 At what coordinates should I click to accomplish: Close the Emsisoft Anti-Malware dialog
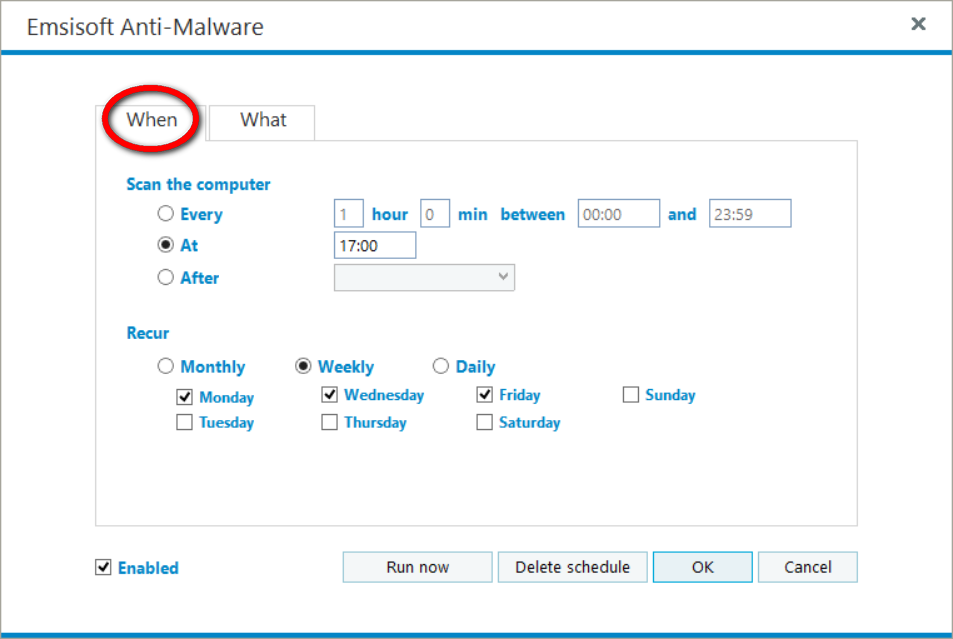(x=918, y=24)
